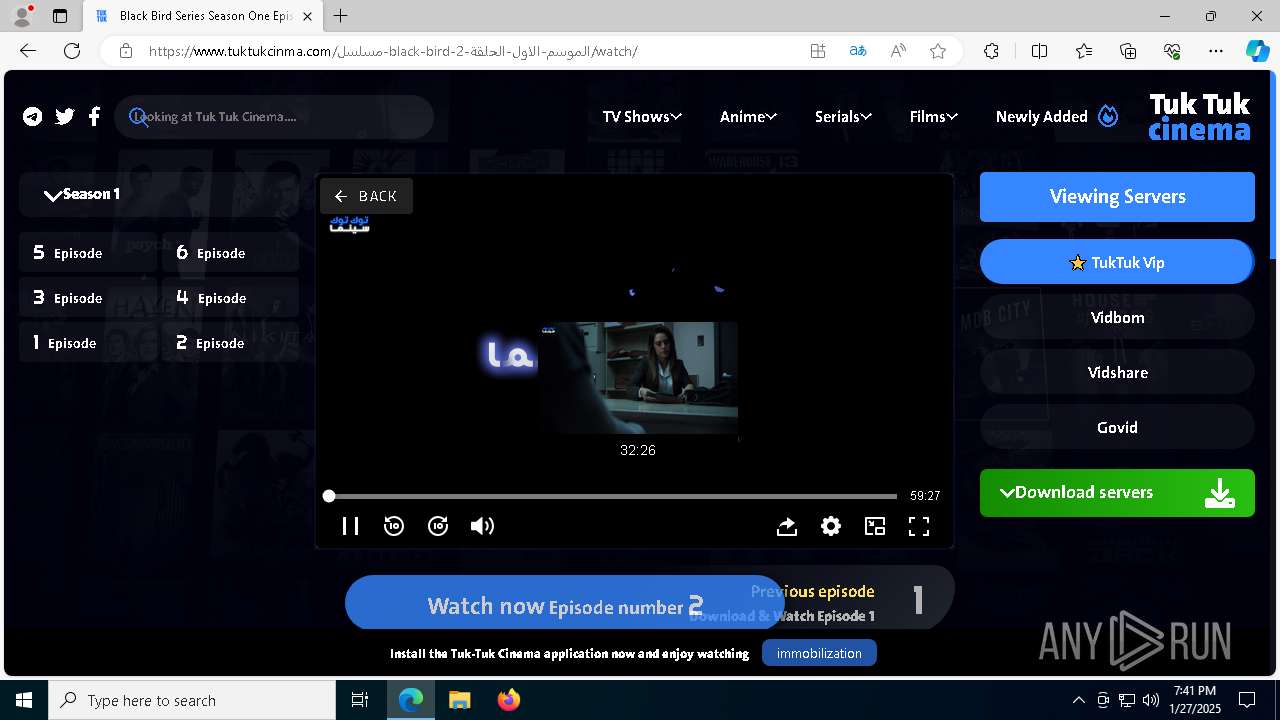The width and height of the screenshot is (1280, 720).
Task: Choose the Vidshare server
Action: (x=1117, y=373)
